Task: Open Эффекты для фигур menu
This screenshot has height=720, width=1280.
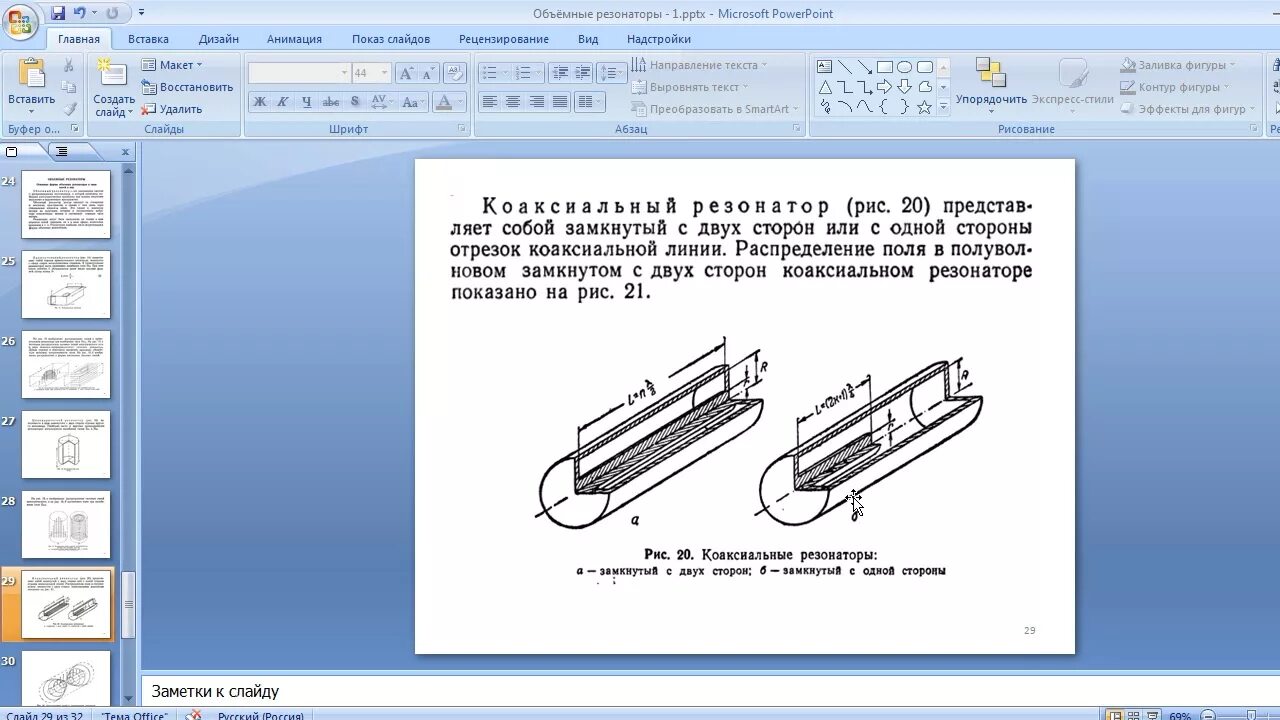Action: (x=1188, y=109)
